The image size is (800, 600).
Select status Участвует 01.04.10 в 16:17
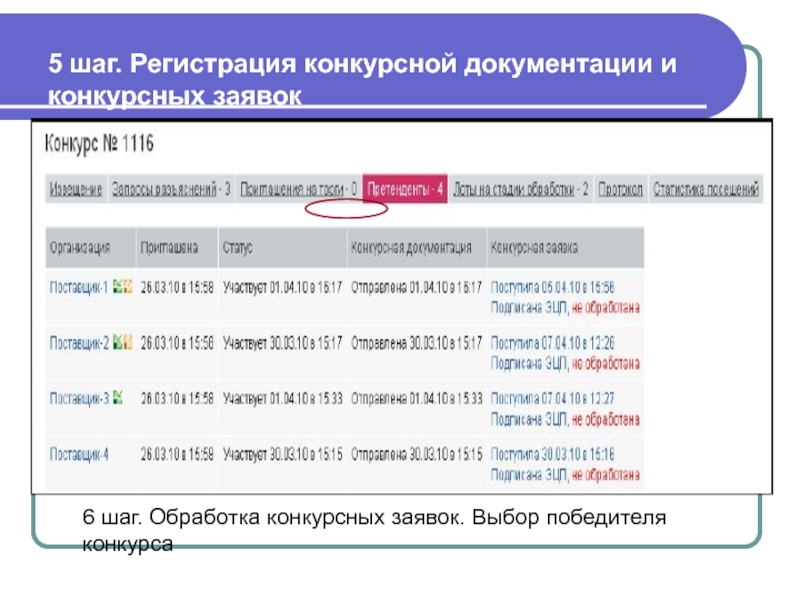tap(283, 288)
